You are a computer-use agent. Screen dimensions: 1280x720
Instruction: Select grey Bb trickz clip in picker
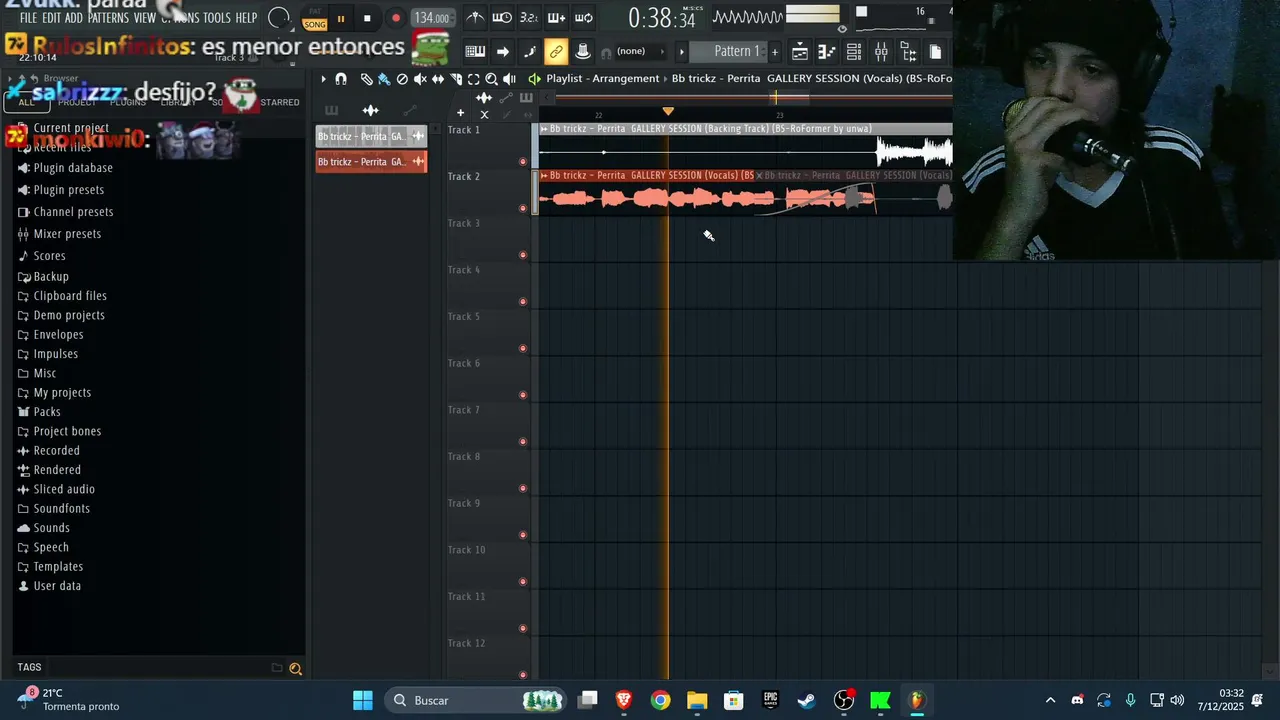371,136
